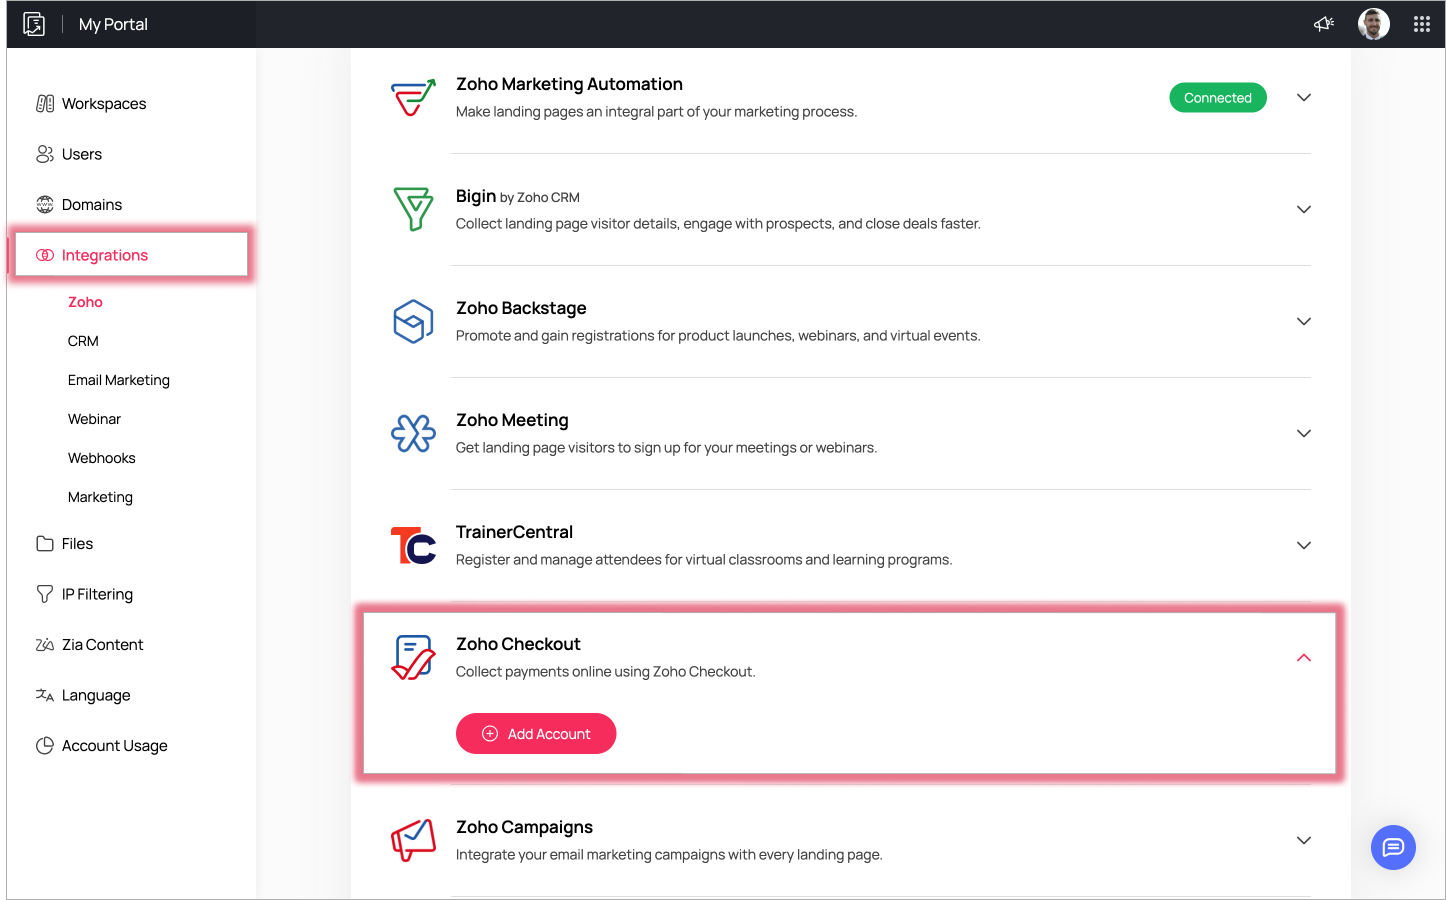The width and height of the screenshot is (1446, 900).
Task: Click the My Portal logo icon
Action: click(34, 24)
